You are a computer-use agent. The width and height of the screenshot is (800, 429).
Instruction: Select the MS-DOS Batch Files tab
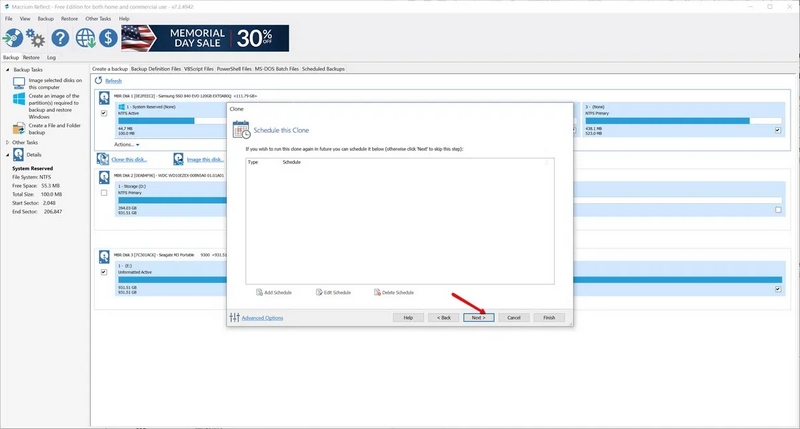pyautogui.click(x=277, y=69)
